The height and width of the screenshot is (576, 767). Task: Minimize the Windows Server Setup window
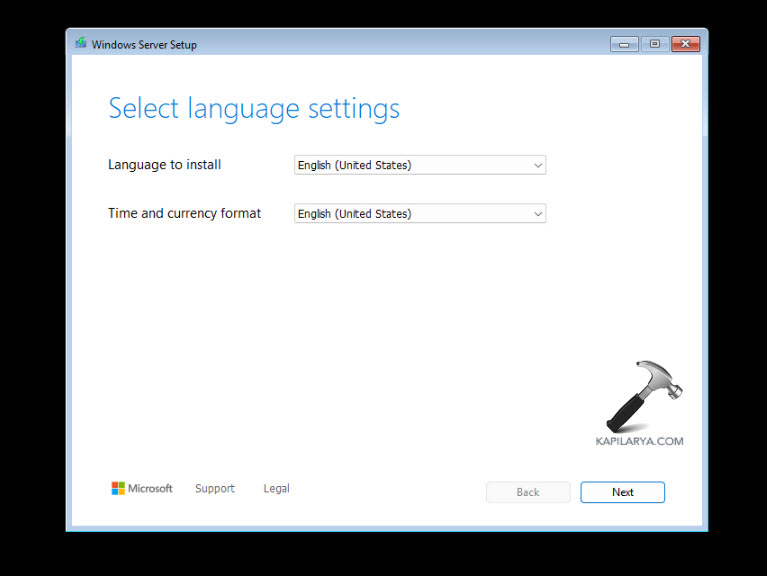[624, 44]
